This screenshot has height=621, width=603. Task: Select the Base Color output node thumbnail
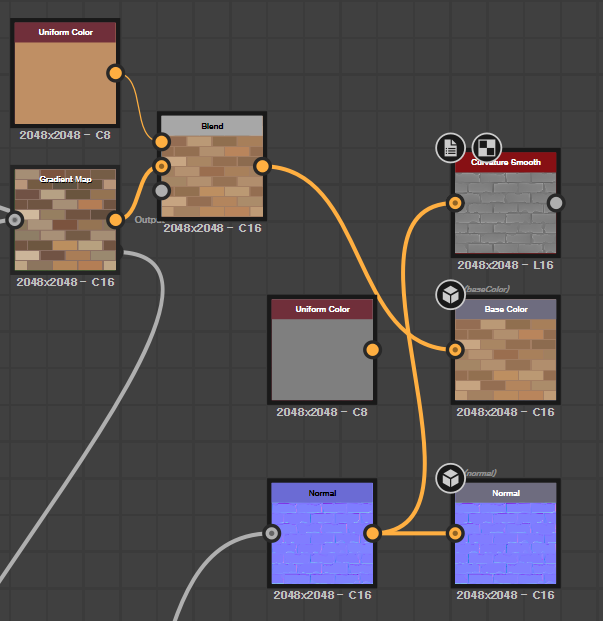506,360
